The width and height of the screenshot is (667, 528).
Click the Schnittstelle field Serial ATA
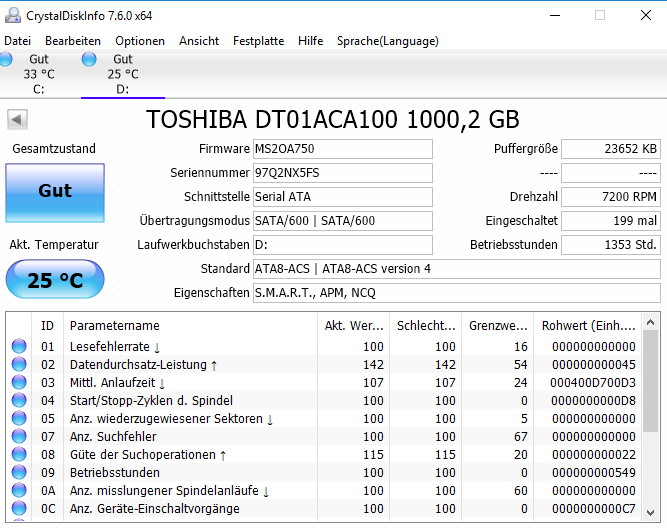[343, 197]
